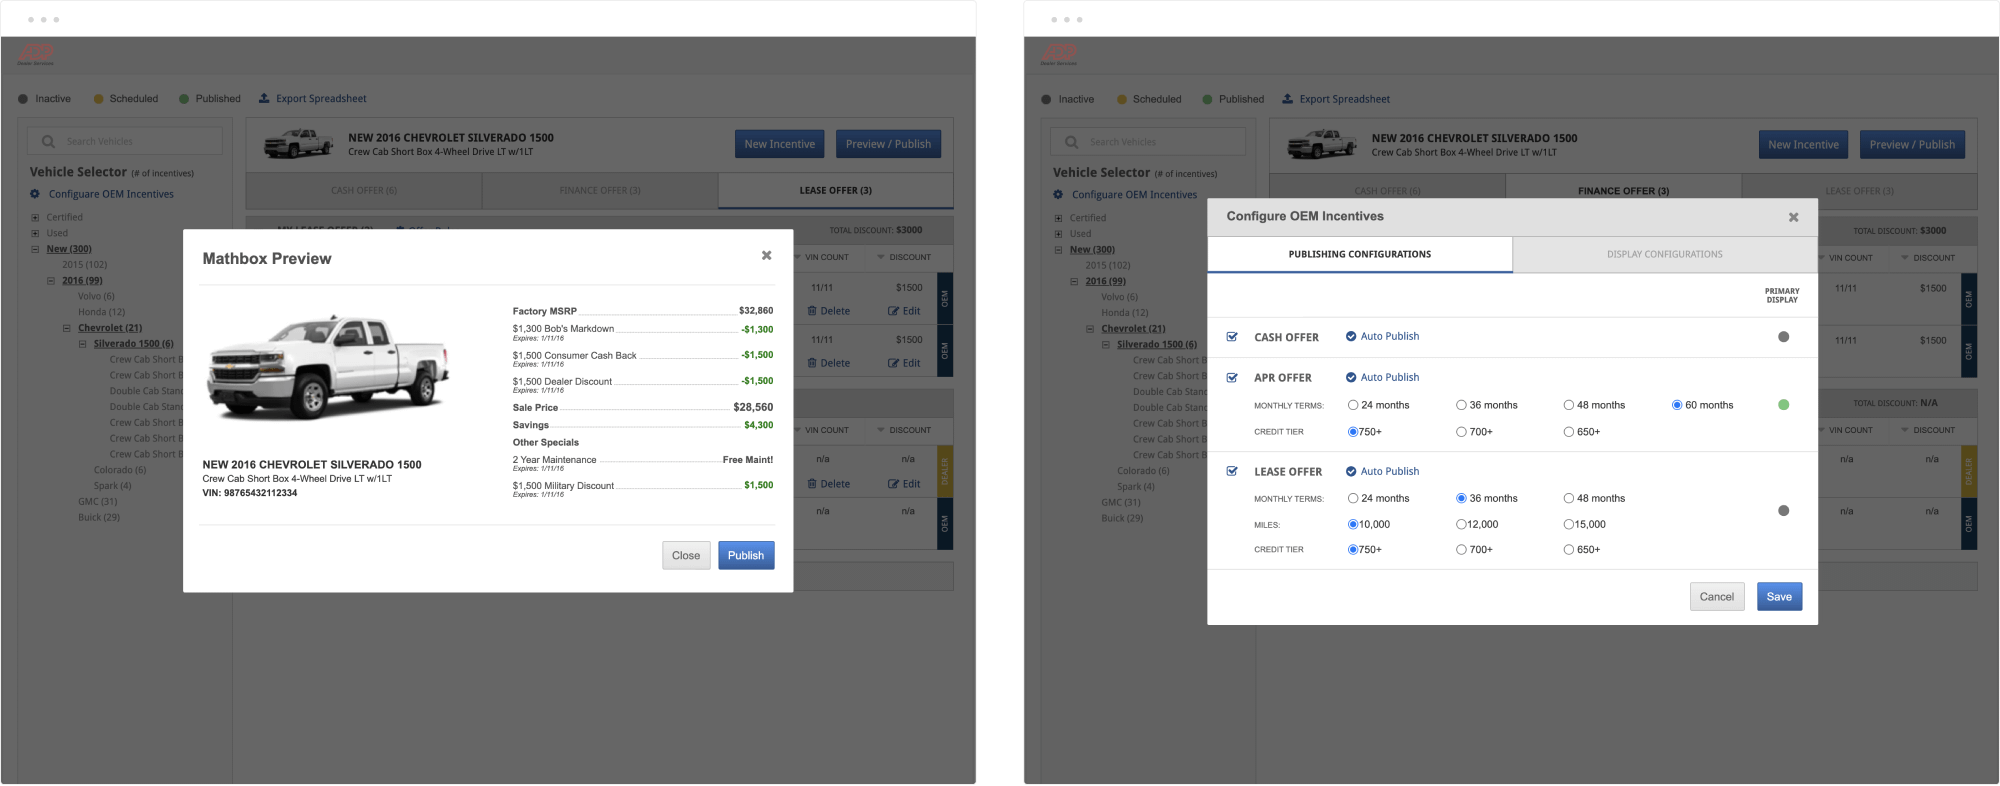
Task: Click the gear icon beside Configuare OEM Incentives in the Mathbox Preview window
Action: [35, 194]
